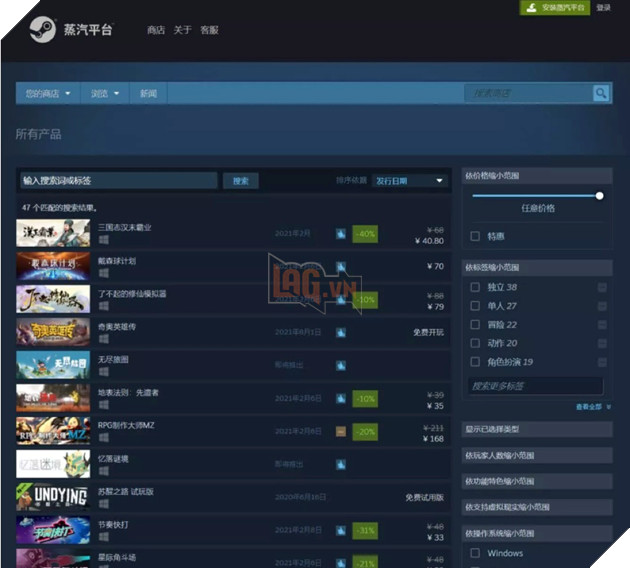Open the 关于 header menu item
This screenshot has height=568, width=630.
[182, 30]
